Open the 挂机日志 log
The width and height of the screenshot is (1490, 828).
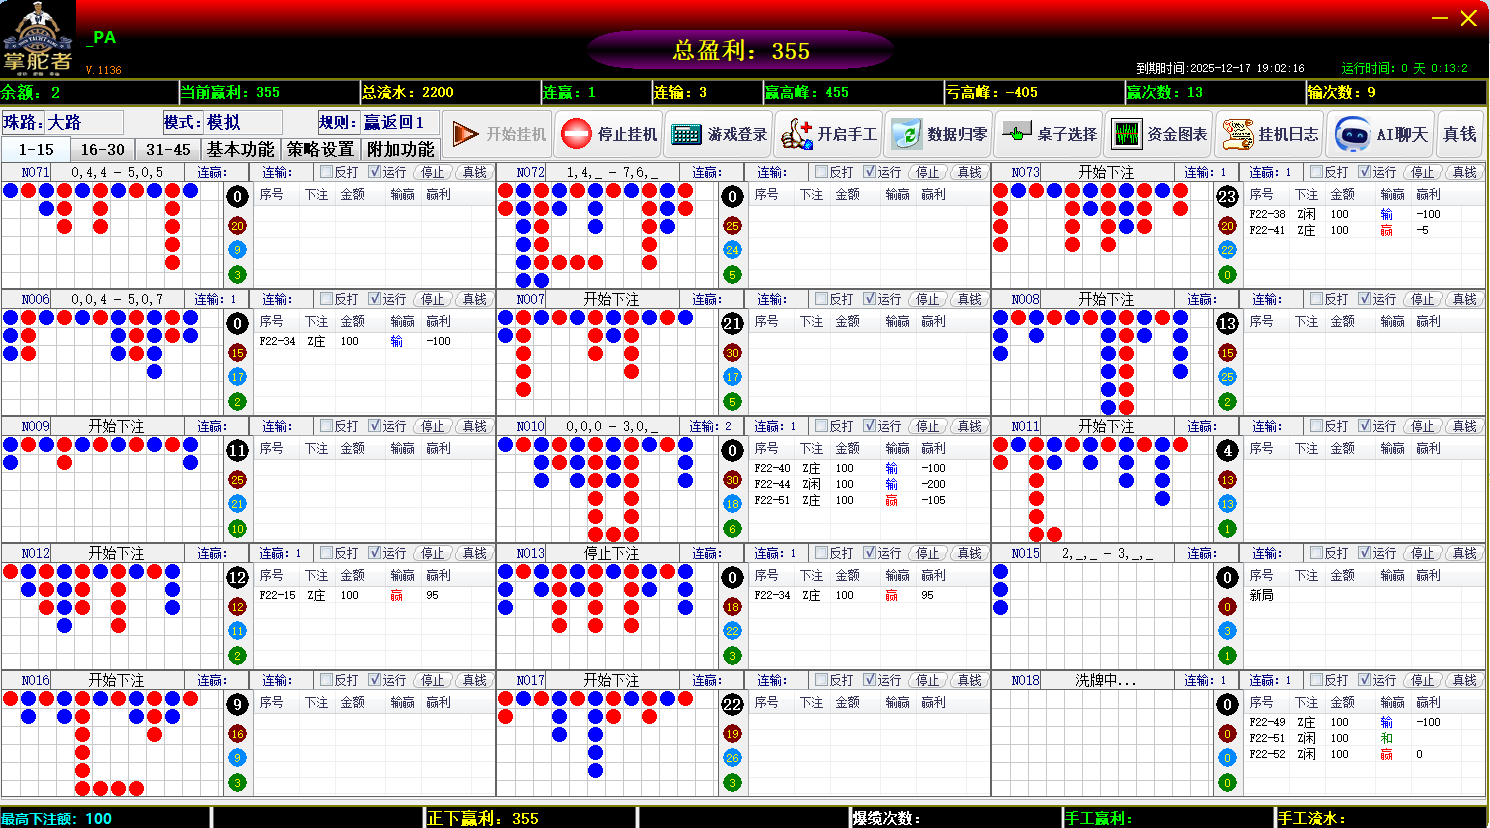(1269, 134)
